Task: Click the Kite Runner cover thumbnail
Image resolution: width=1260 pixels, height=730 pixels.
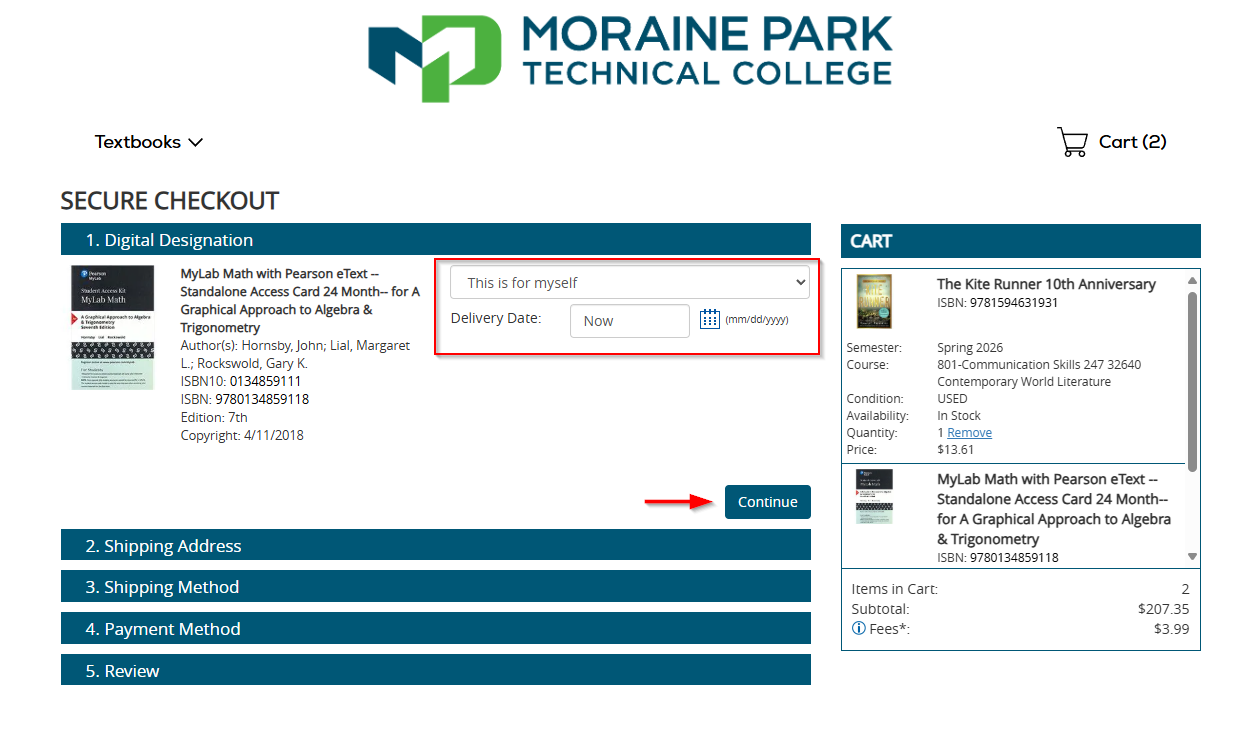Action: tap(873, 302)
